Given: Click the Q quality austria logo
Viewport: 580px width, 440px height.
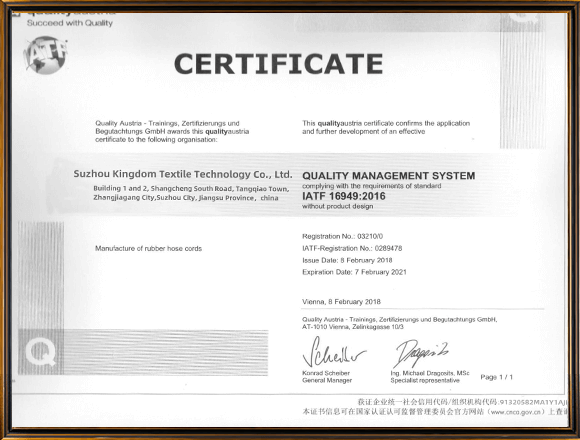Looking at the screenshot, I should [x=41, y=352].
